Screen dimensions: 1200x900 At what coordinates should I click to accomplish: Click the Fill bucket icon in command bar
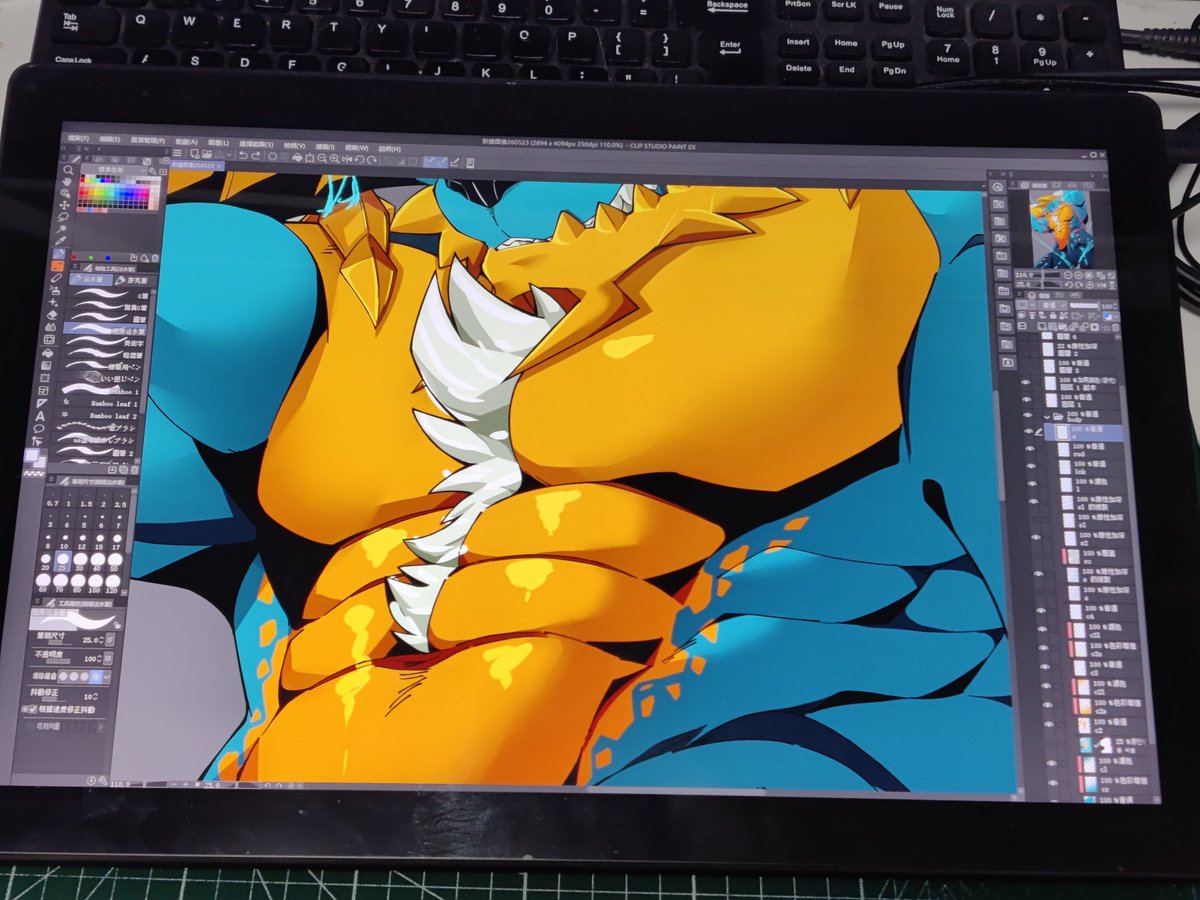(297, 157)
